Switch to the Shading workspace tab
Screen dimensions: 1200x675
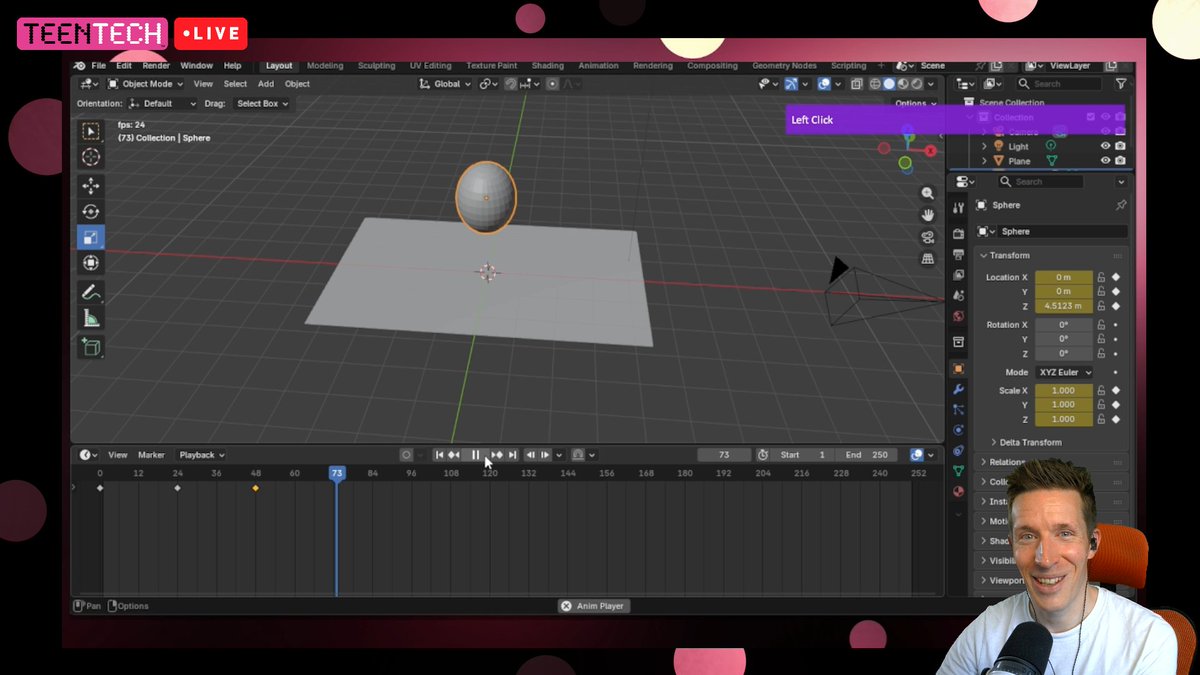point(547,66)
